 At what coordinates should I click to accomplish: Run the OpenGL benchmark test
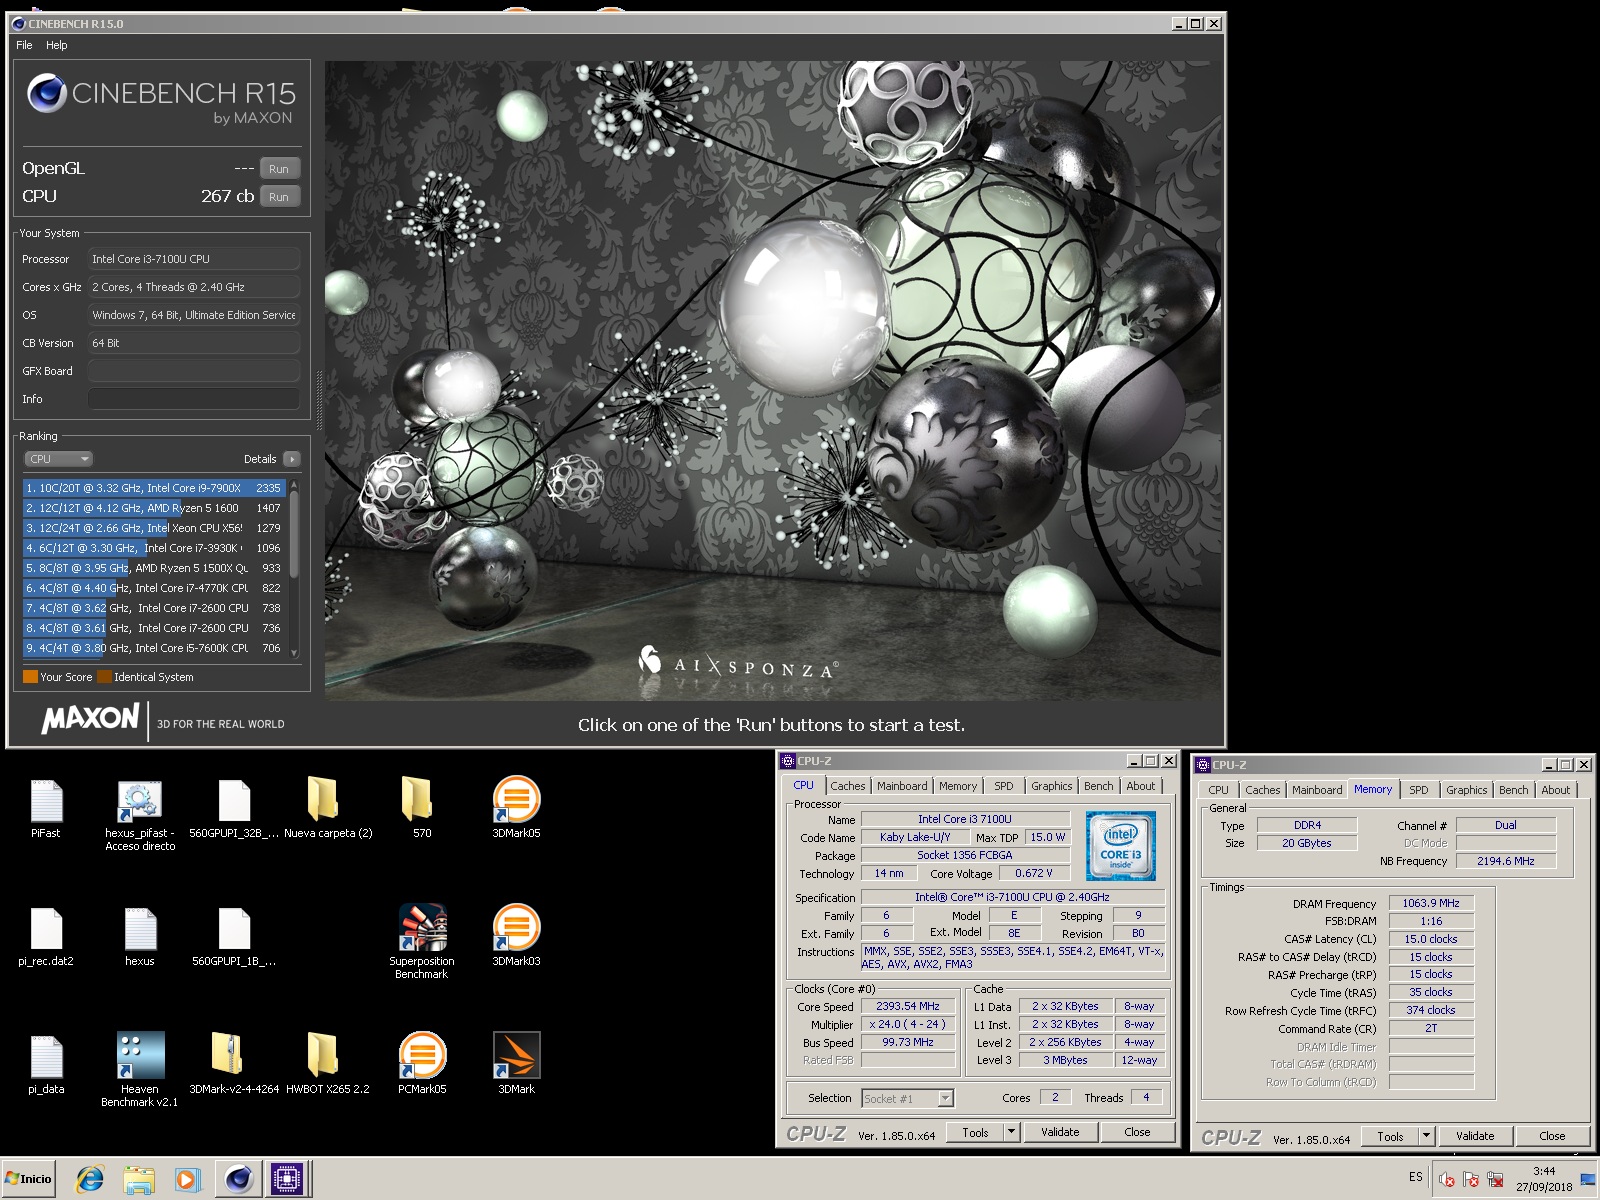(279, 169)
